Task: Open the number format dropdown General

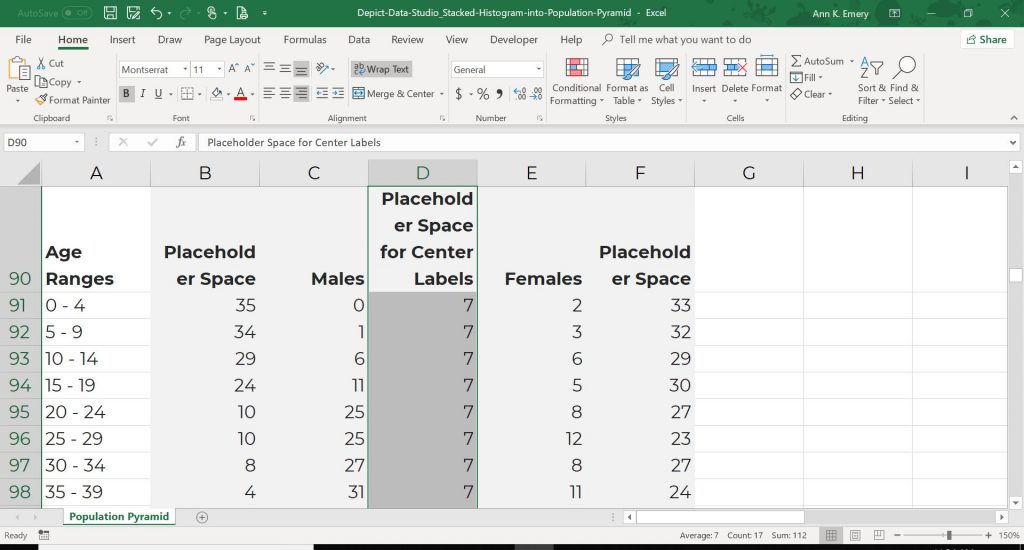Action: (539, 69)
